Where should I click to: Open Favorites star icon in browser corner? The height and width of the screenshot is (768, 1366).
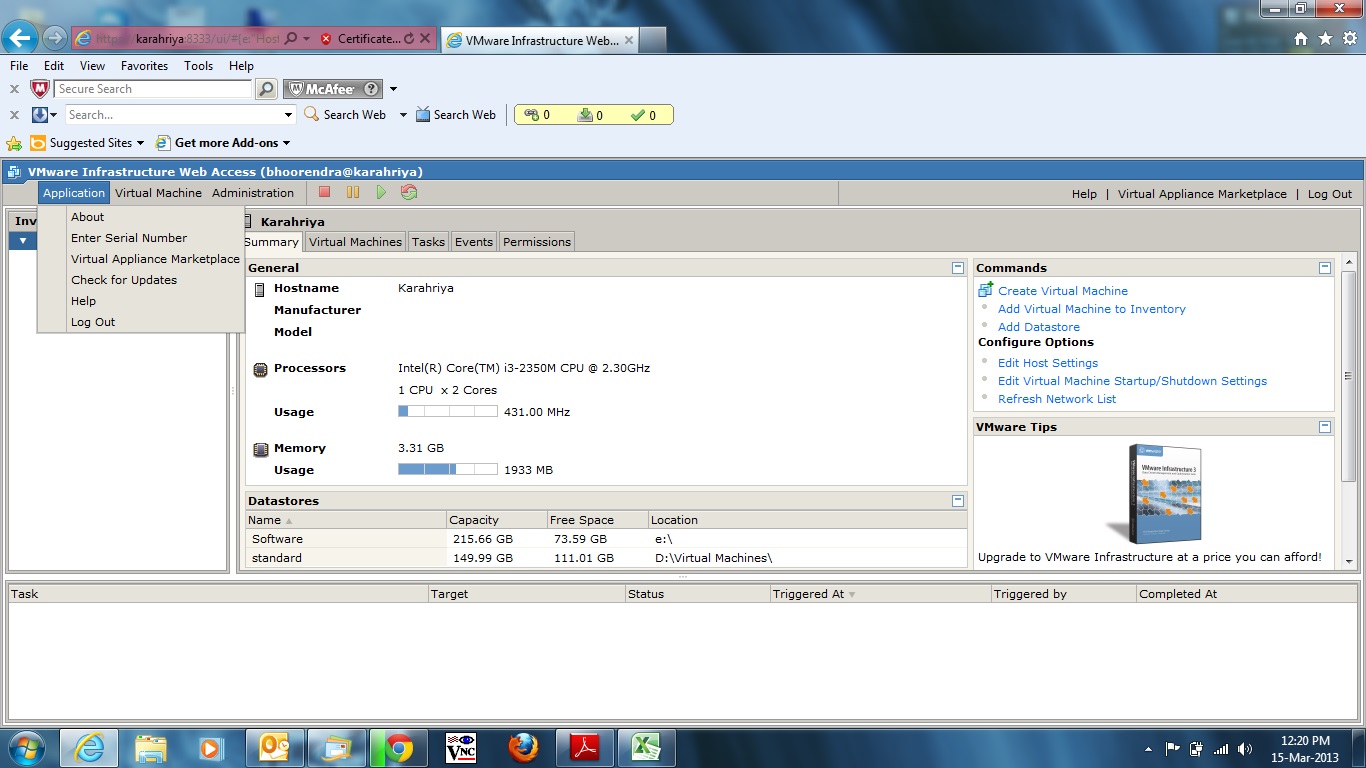[1325, 38]
